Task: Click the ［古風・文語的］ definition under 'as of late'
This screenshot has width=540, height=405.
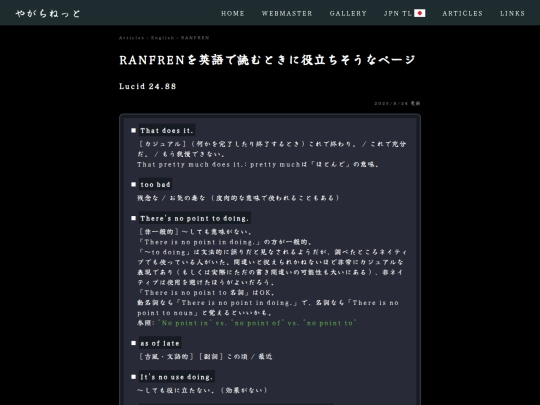Action: [205, 356]
